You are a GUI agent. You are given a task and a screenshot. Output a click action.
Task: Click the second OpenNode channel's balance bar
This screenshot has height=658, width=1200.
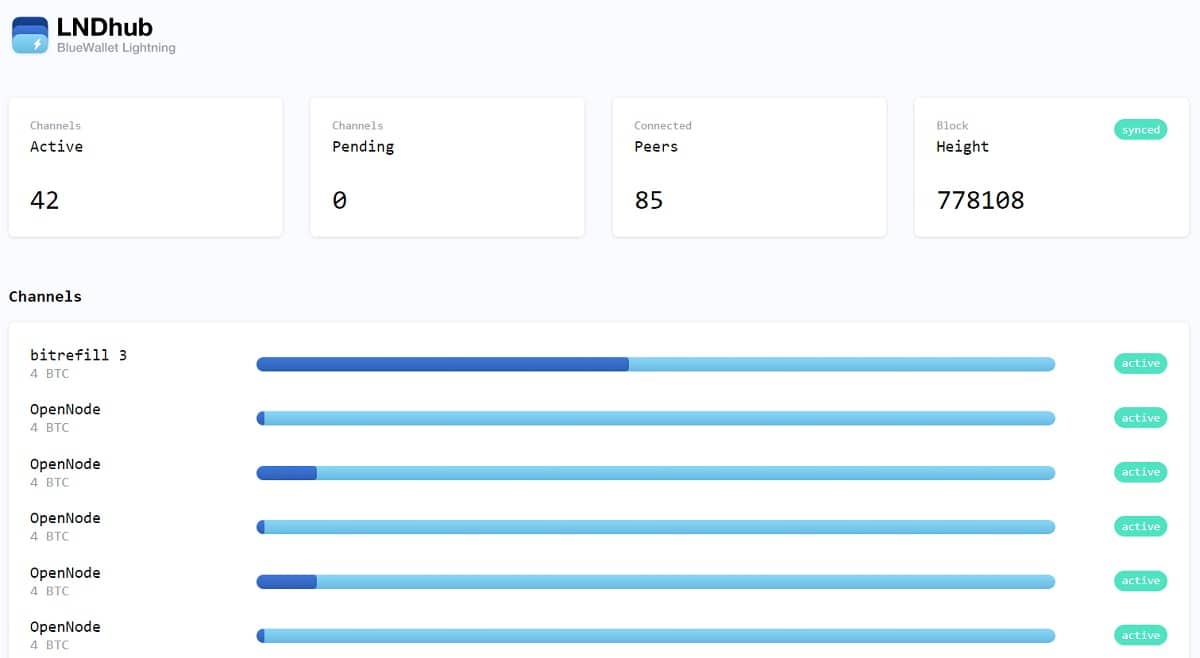pyautogui.click(x=655, y=473)
